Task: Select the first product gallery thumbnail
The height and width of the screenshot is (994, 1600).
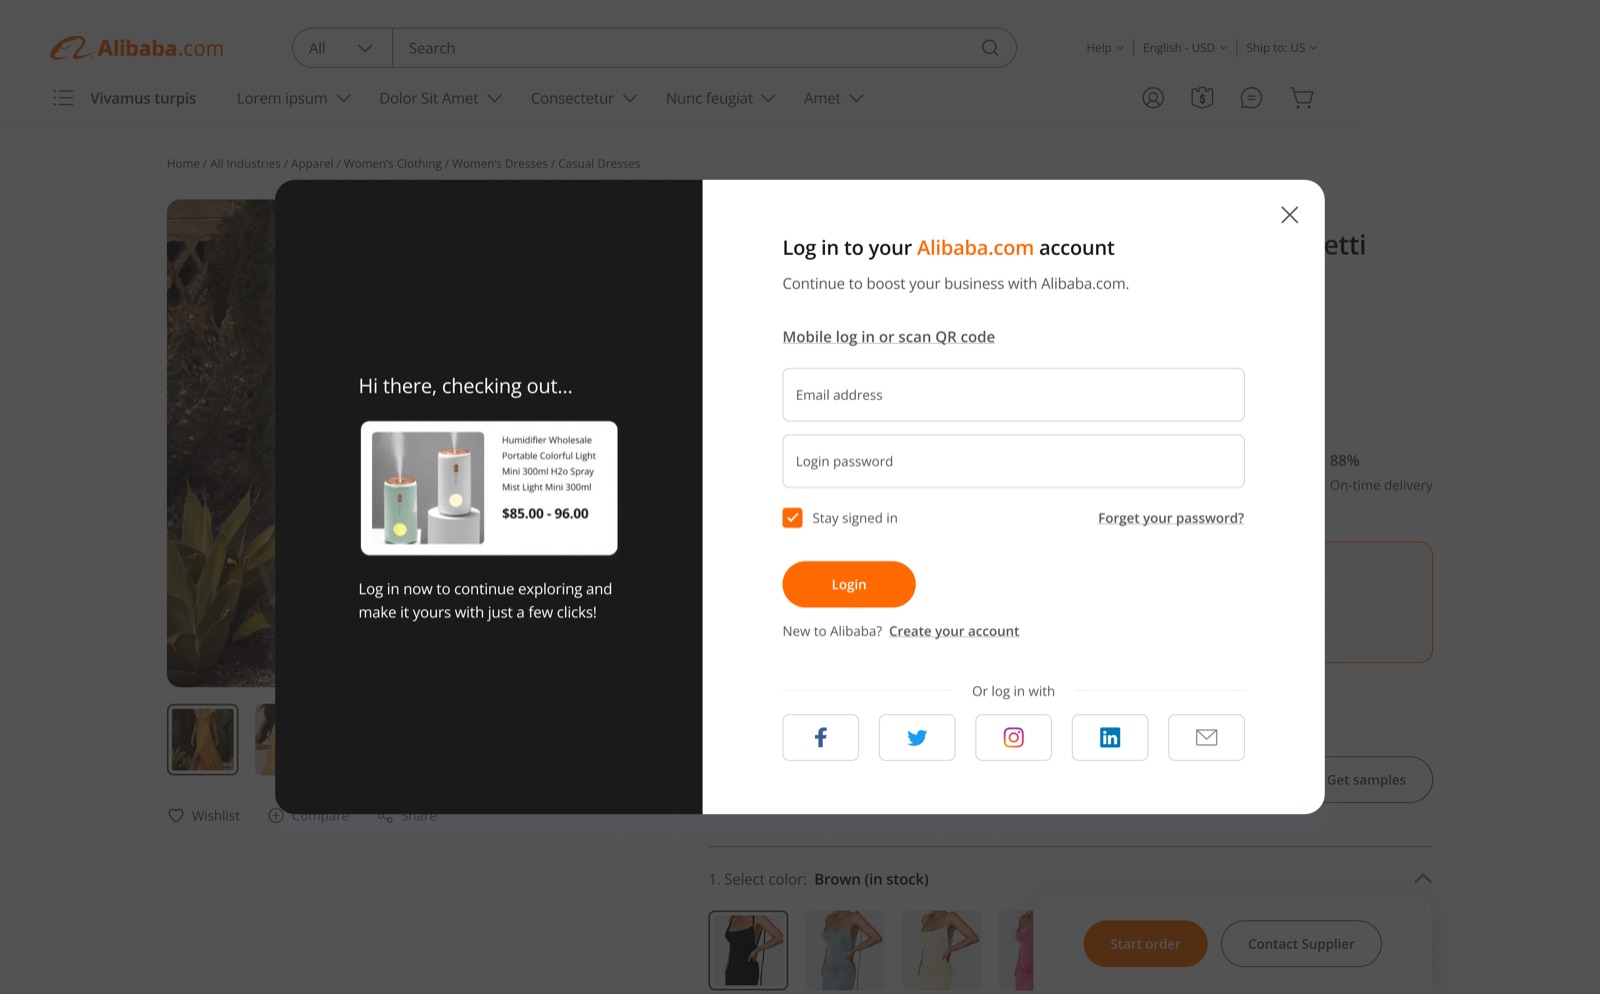Action: [203, 740]
